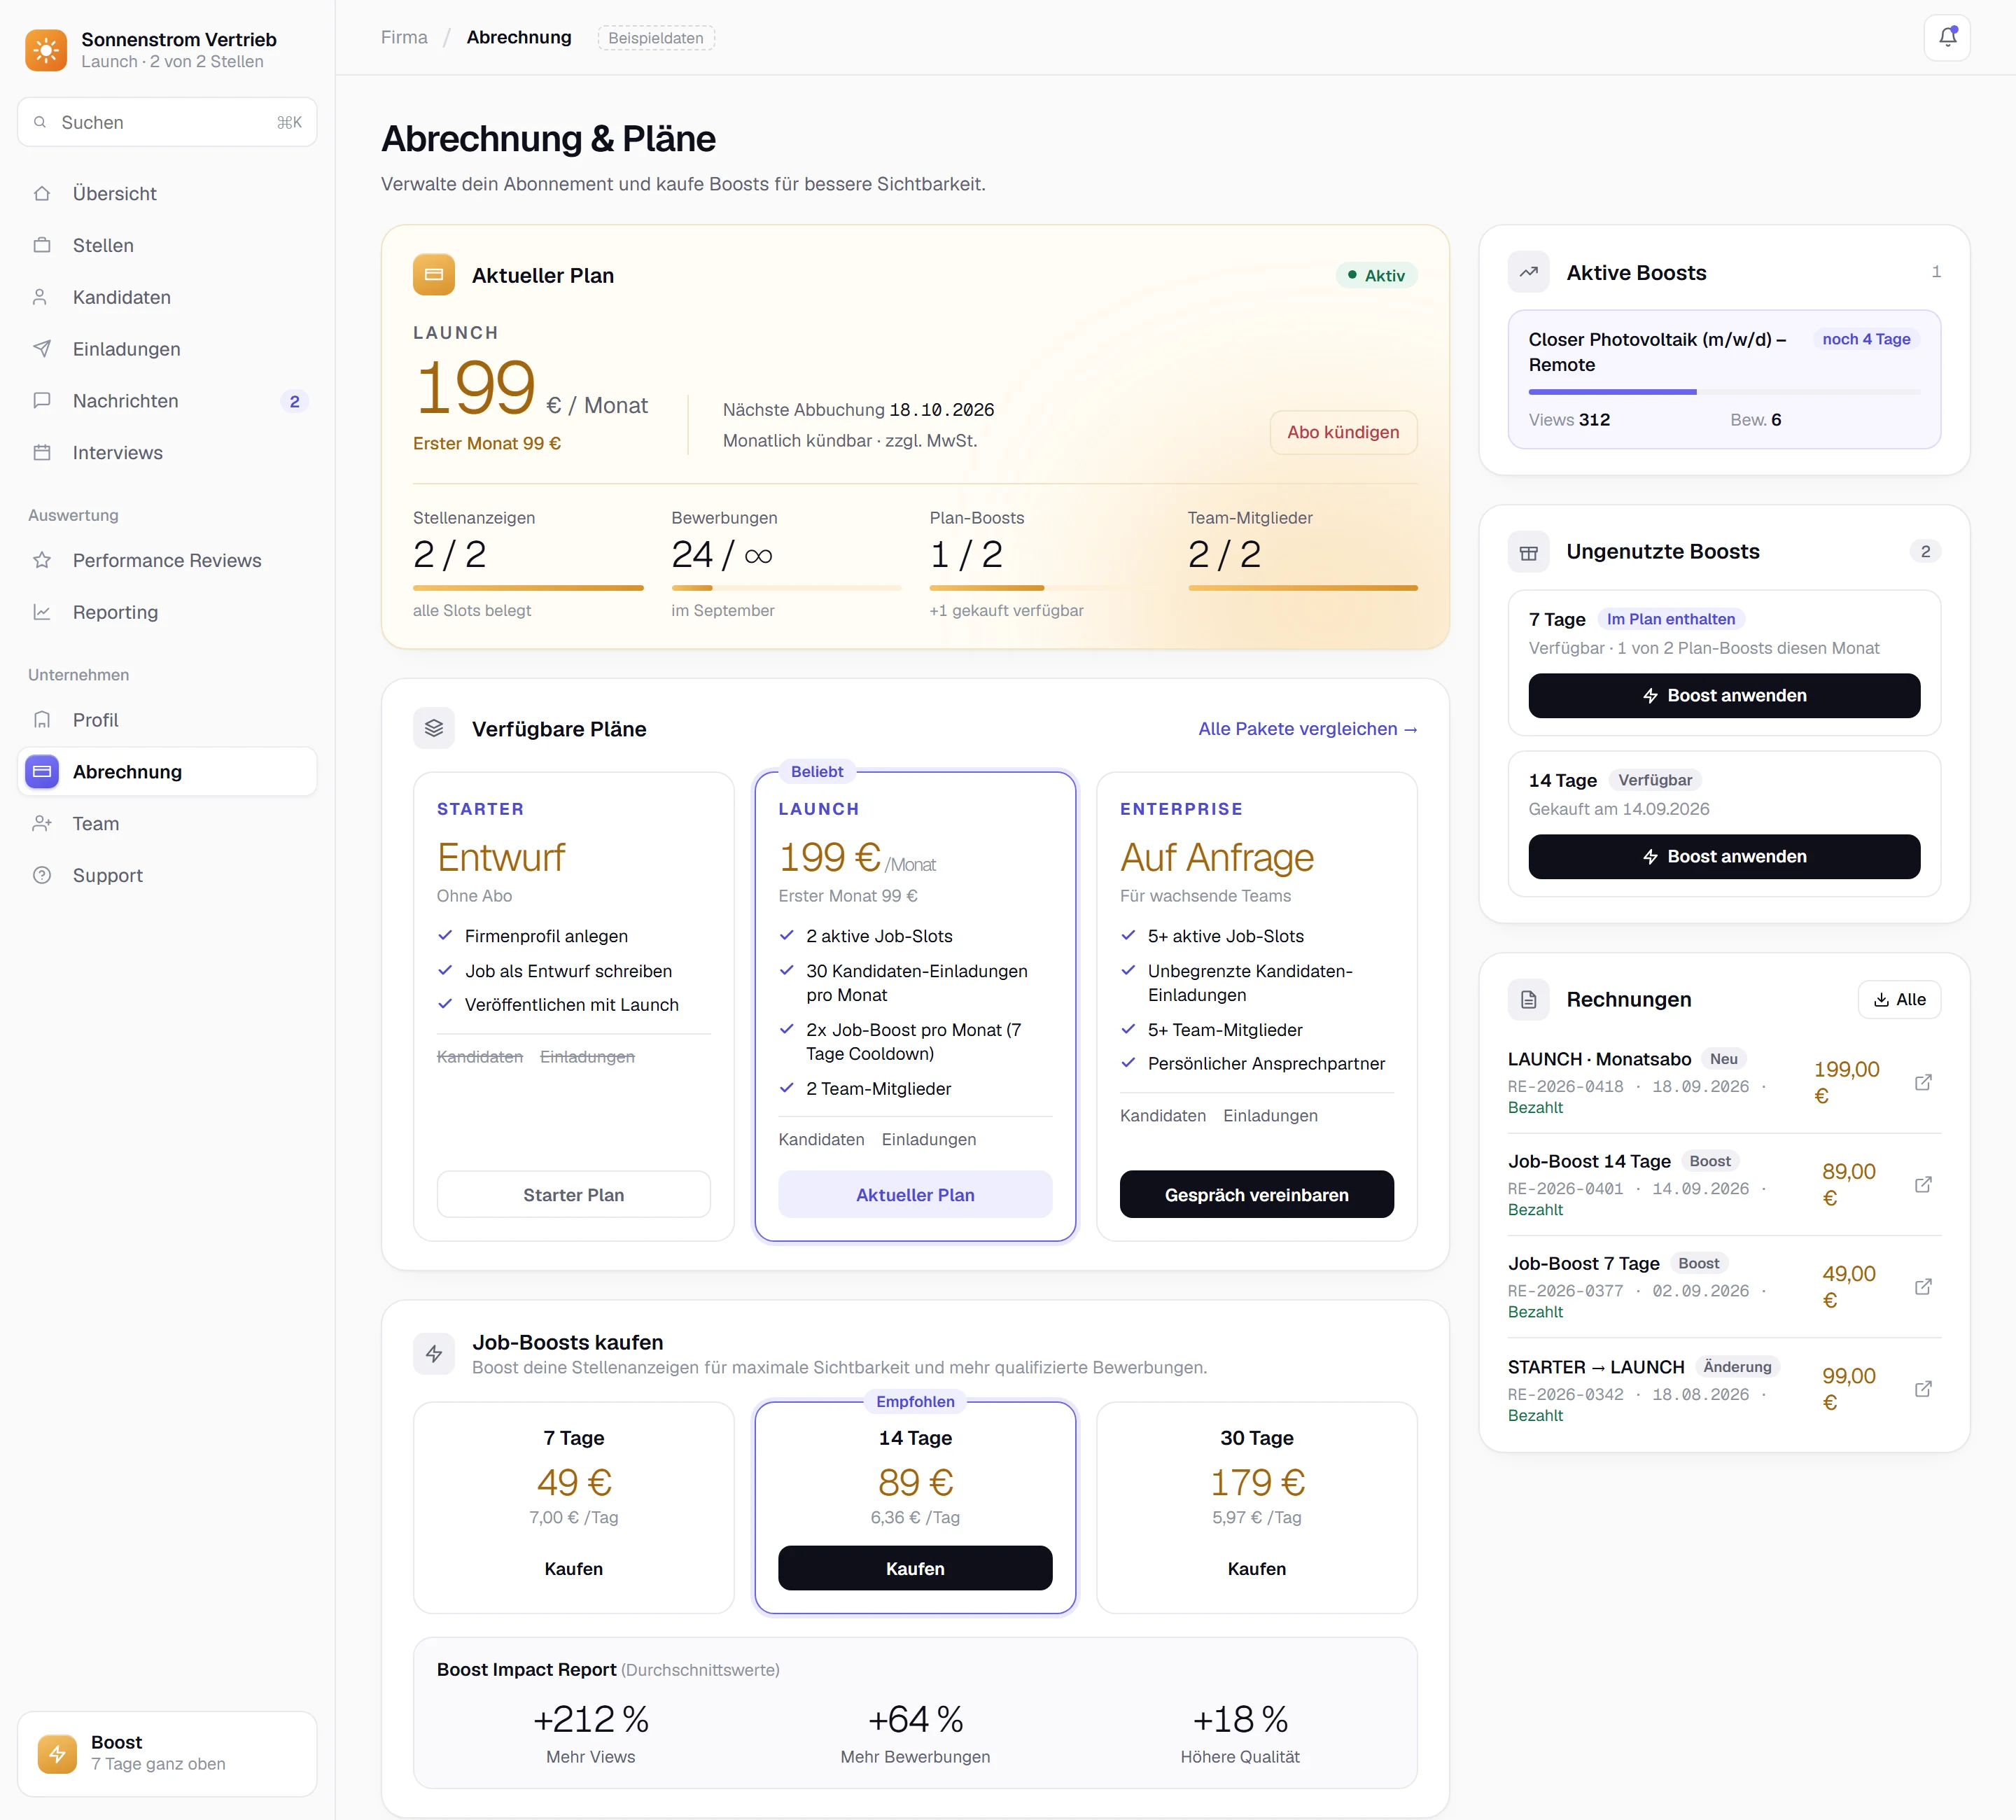Screen dimensions: 2016x1820
Task: Focus the Suchen search field
Action: (167, 122)
